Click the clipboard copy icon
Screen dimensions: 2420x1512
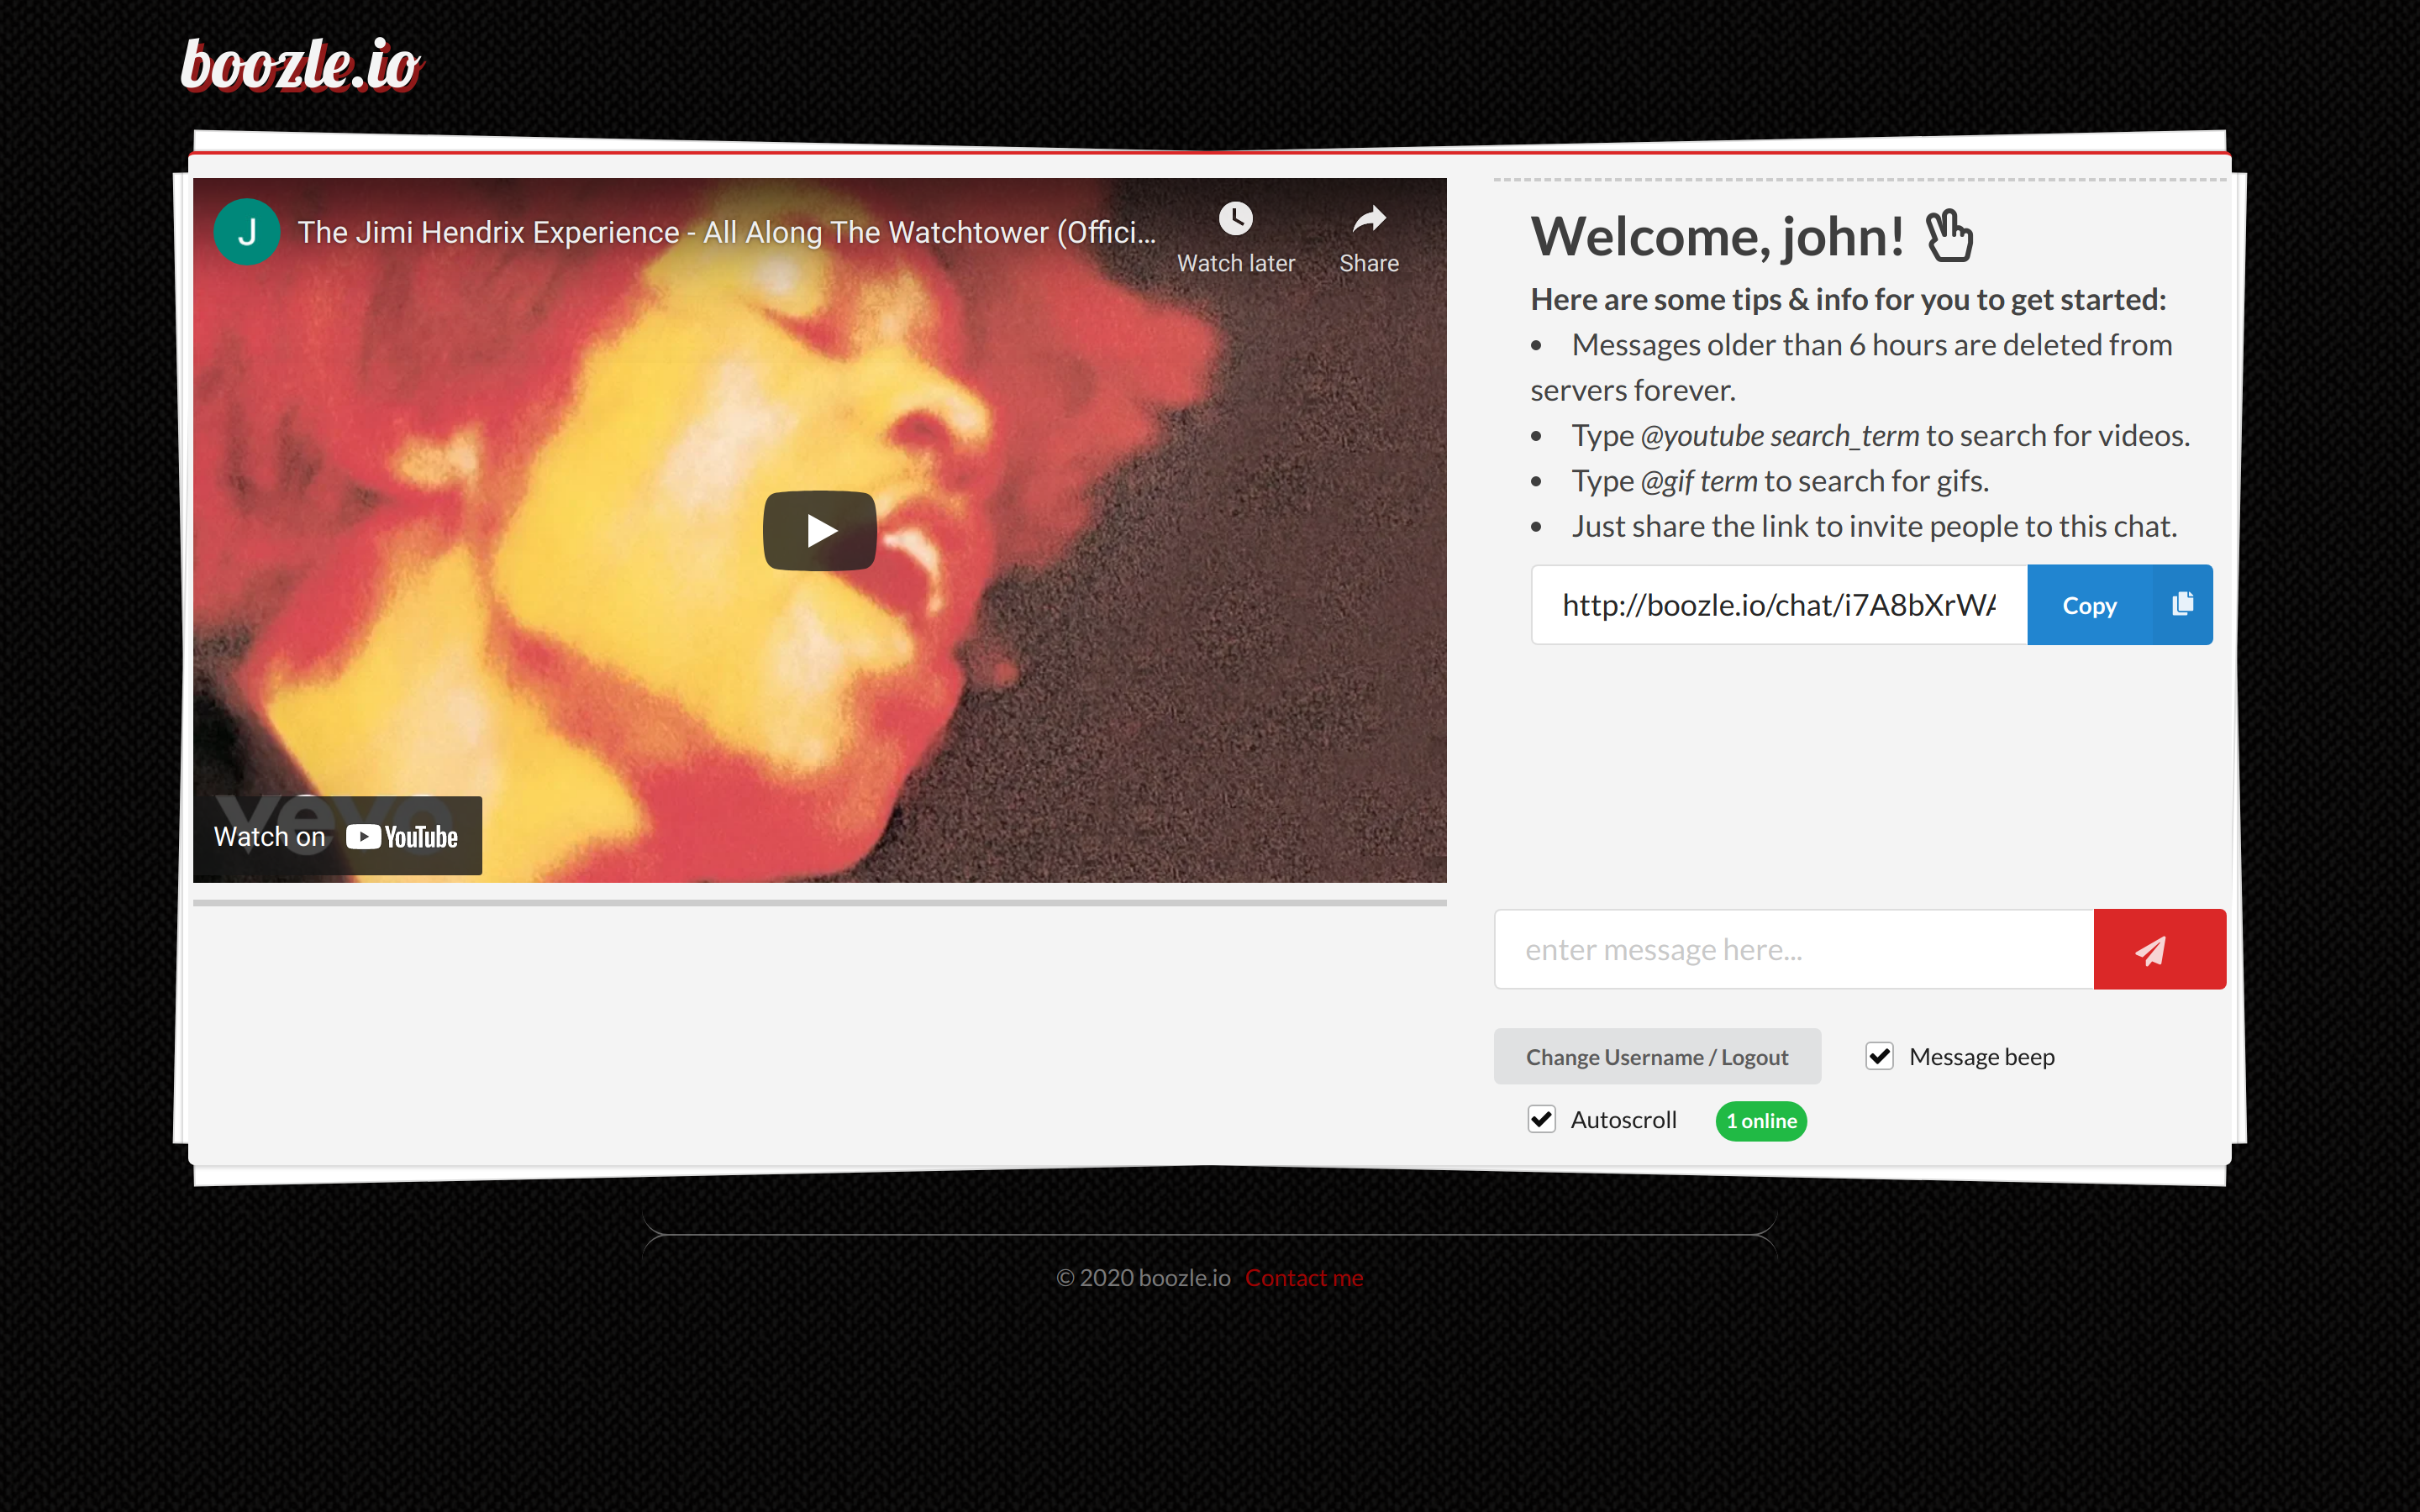pos(2182,604)
